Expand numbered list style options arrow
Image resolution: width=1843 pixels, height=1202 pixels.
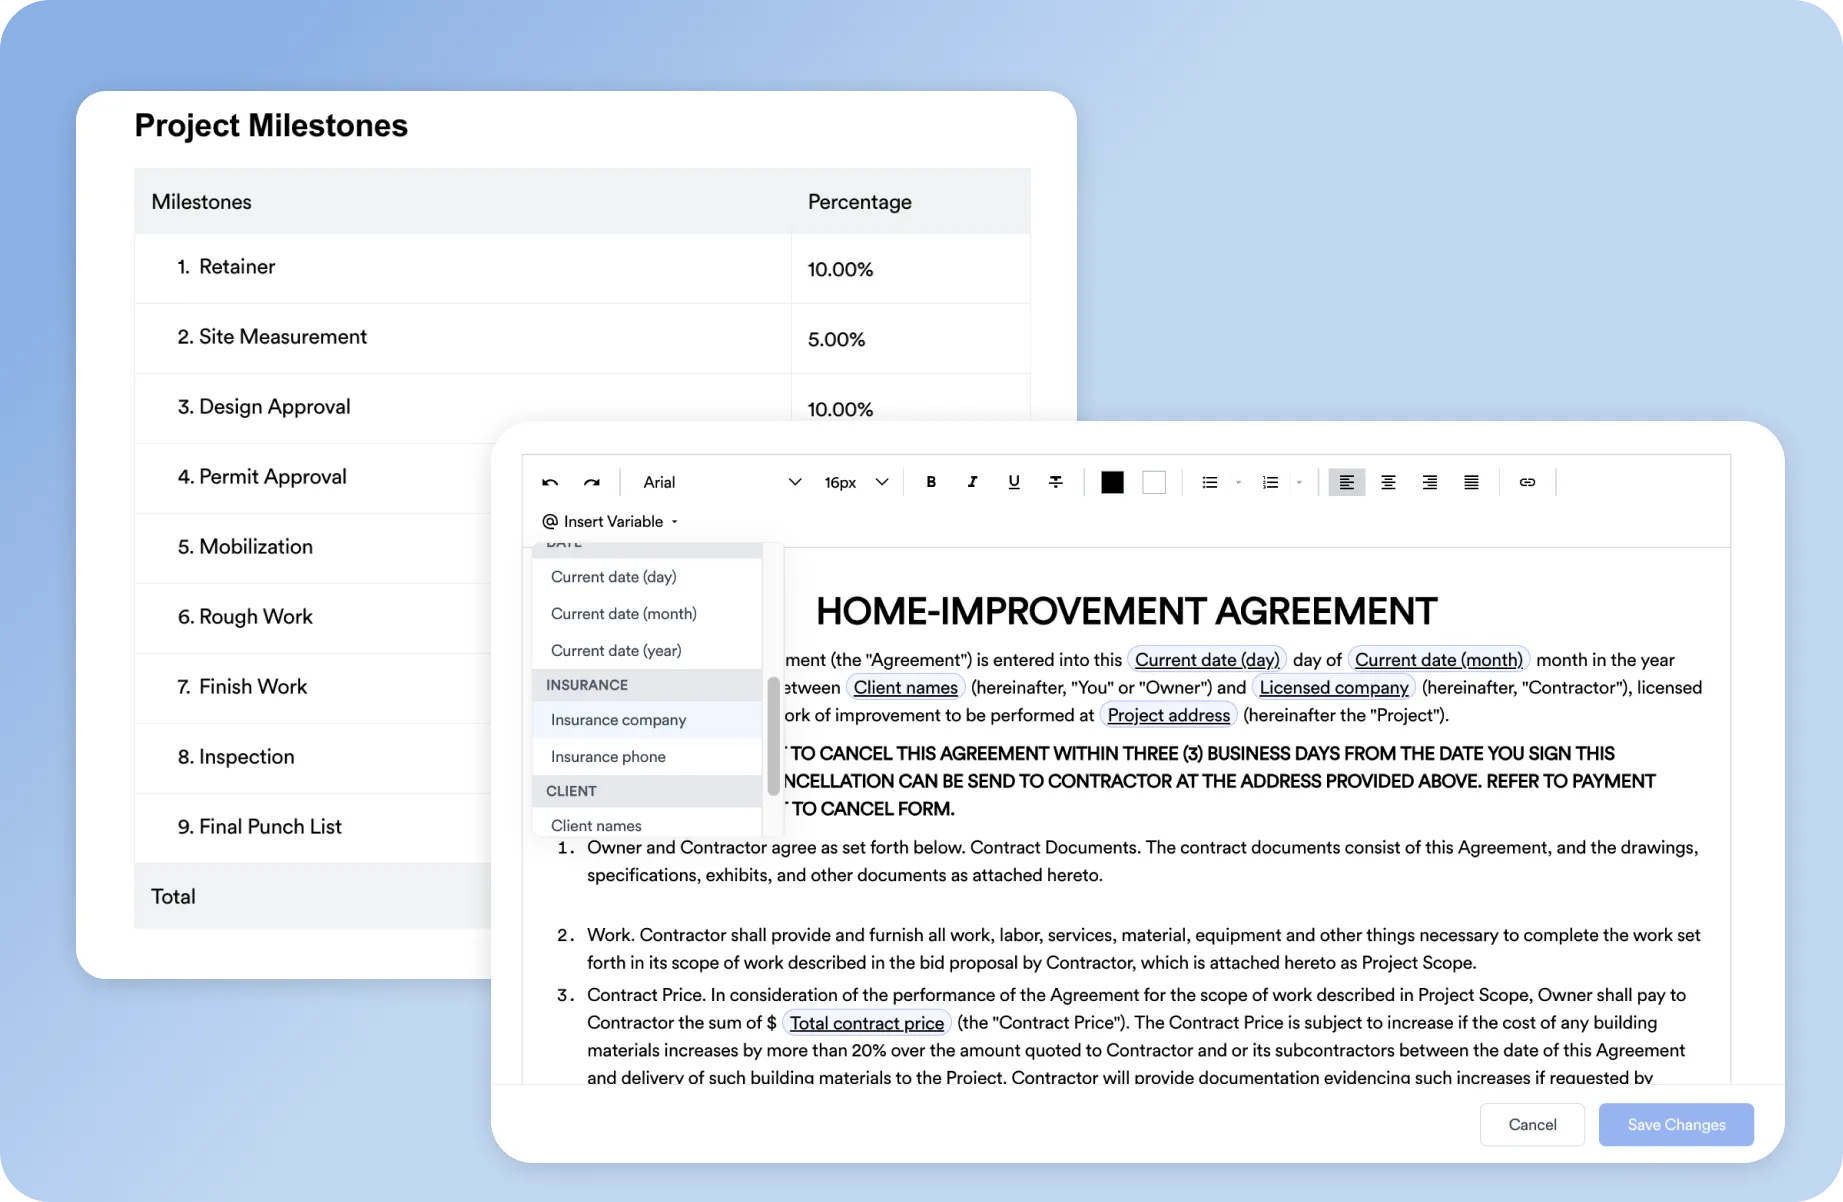[x=1299, y=482]
